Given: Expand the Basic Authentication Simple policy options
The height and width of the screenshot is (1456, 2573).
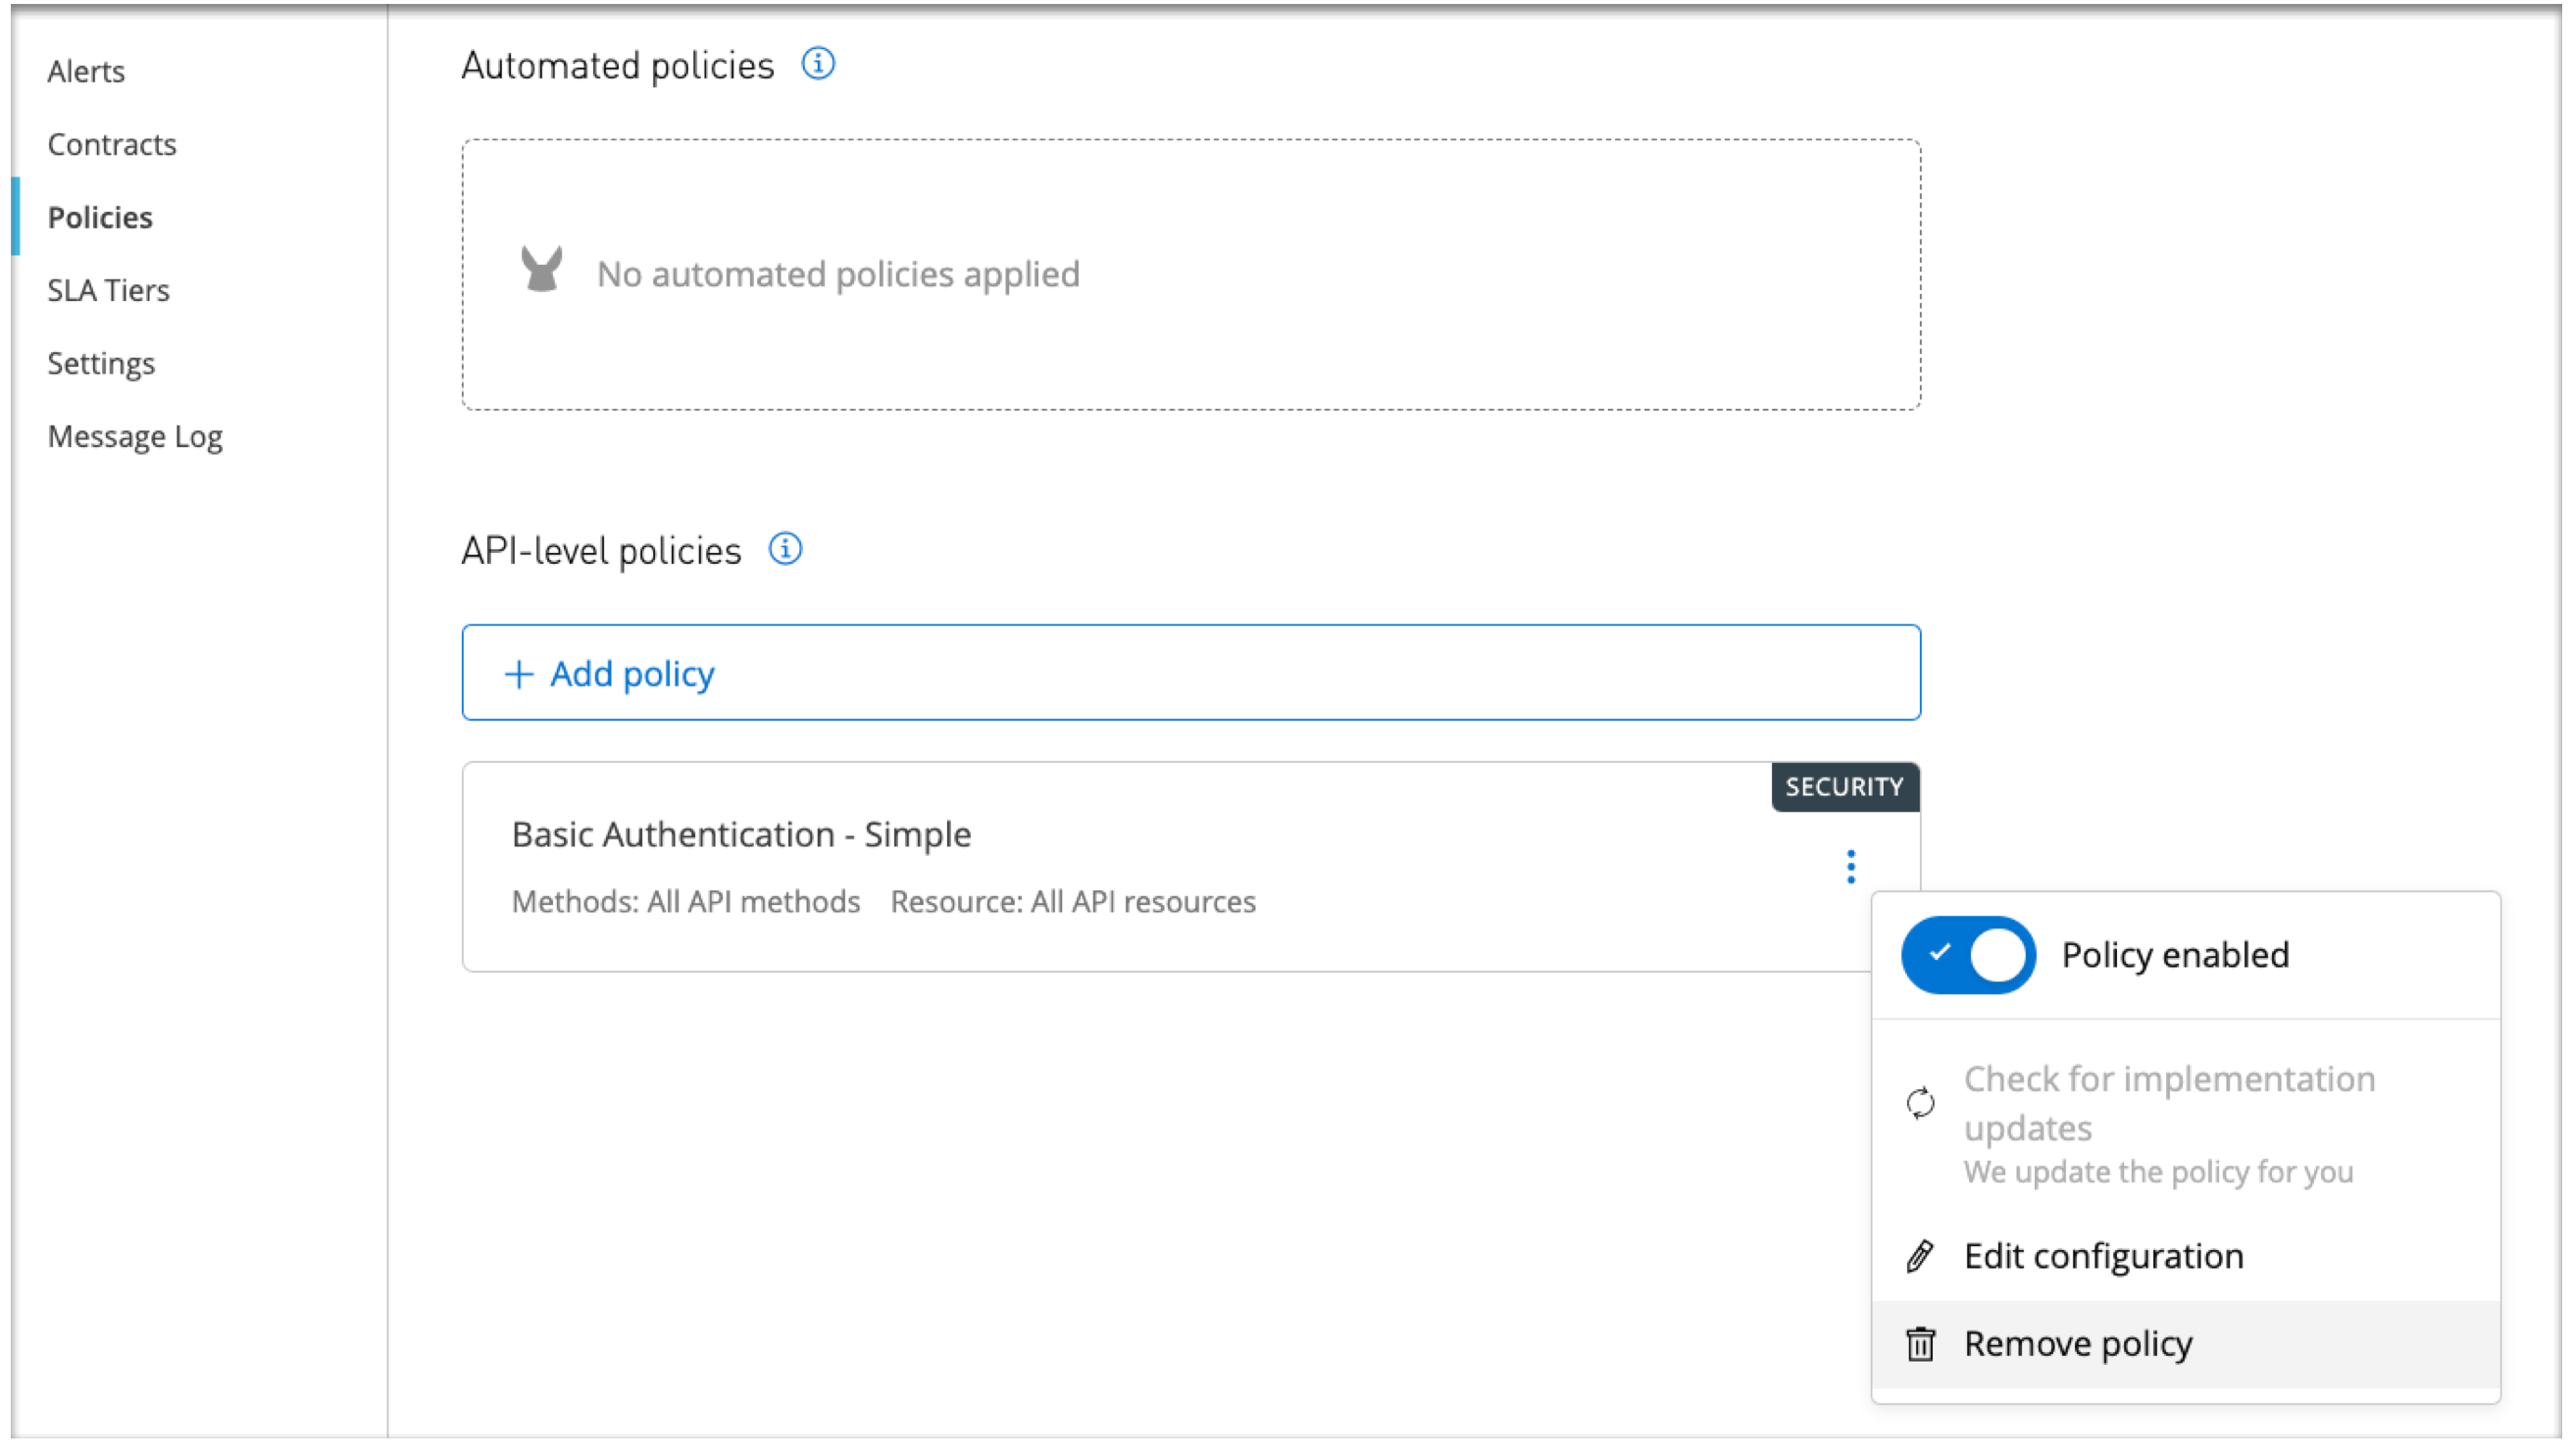Looking at the screenshot, I should tap(1850, 866).
